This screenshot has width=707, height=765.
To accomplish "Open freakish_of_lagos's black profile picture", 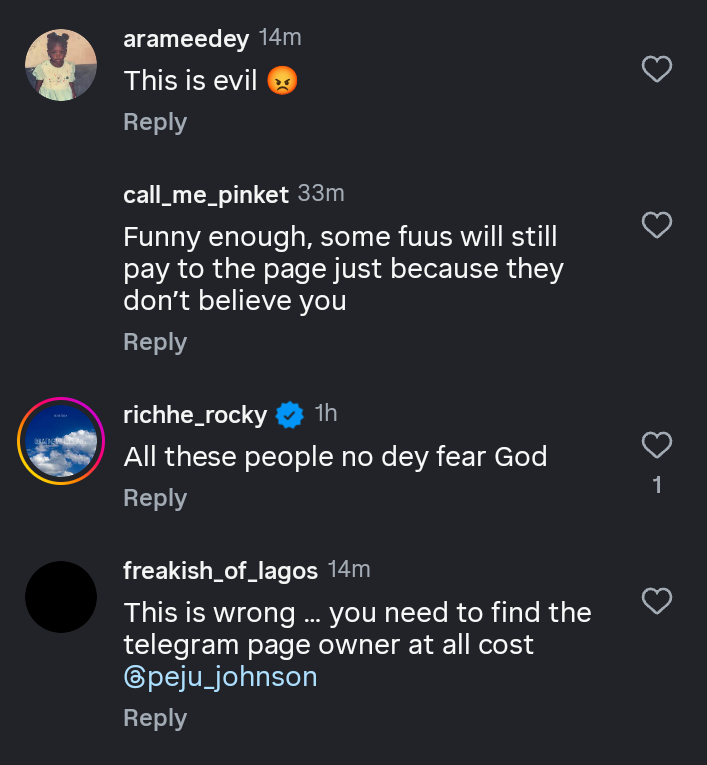I will click(61, 597).
